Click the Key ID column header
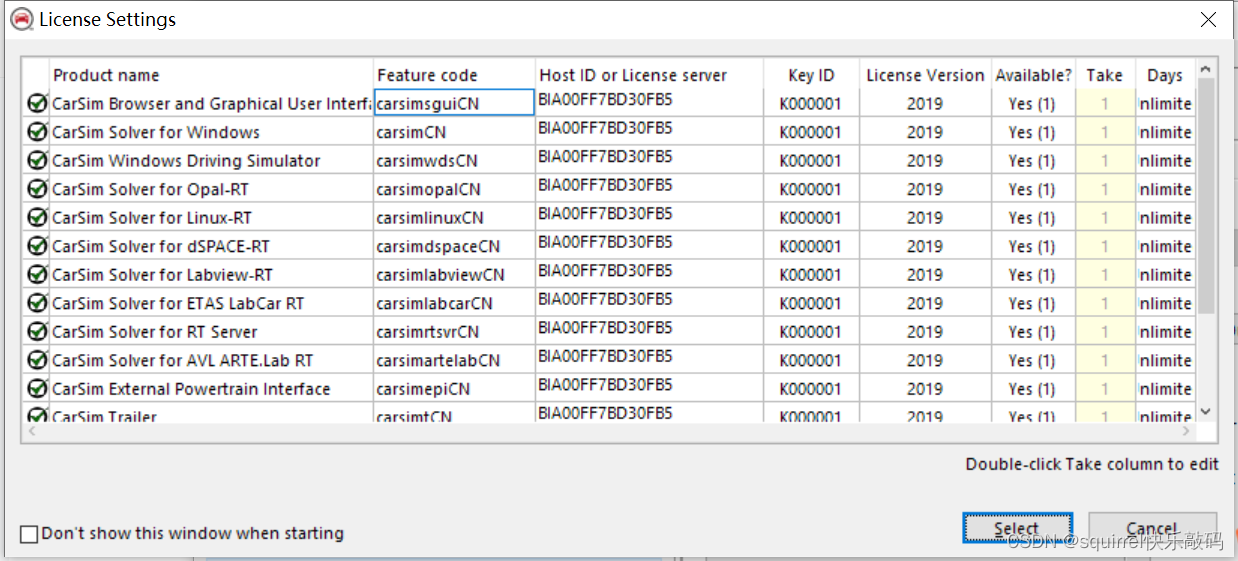 [811, 75]
